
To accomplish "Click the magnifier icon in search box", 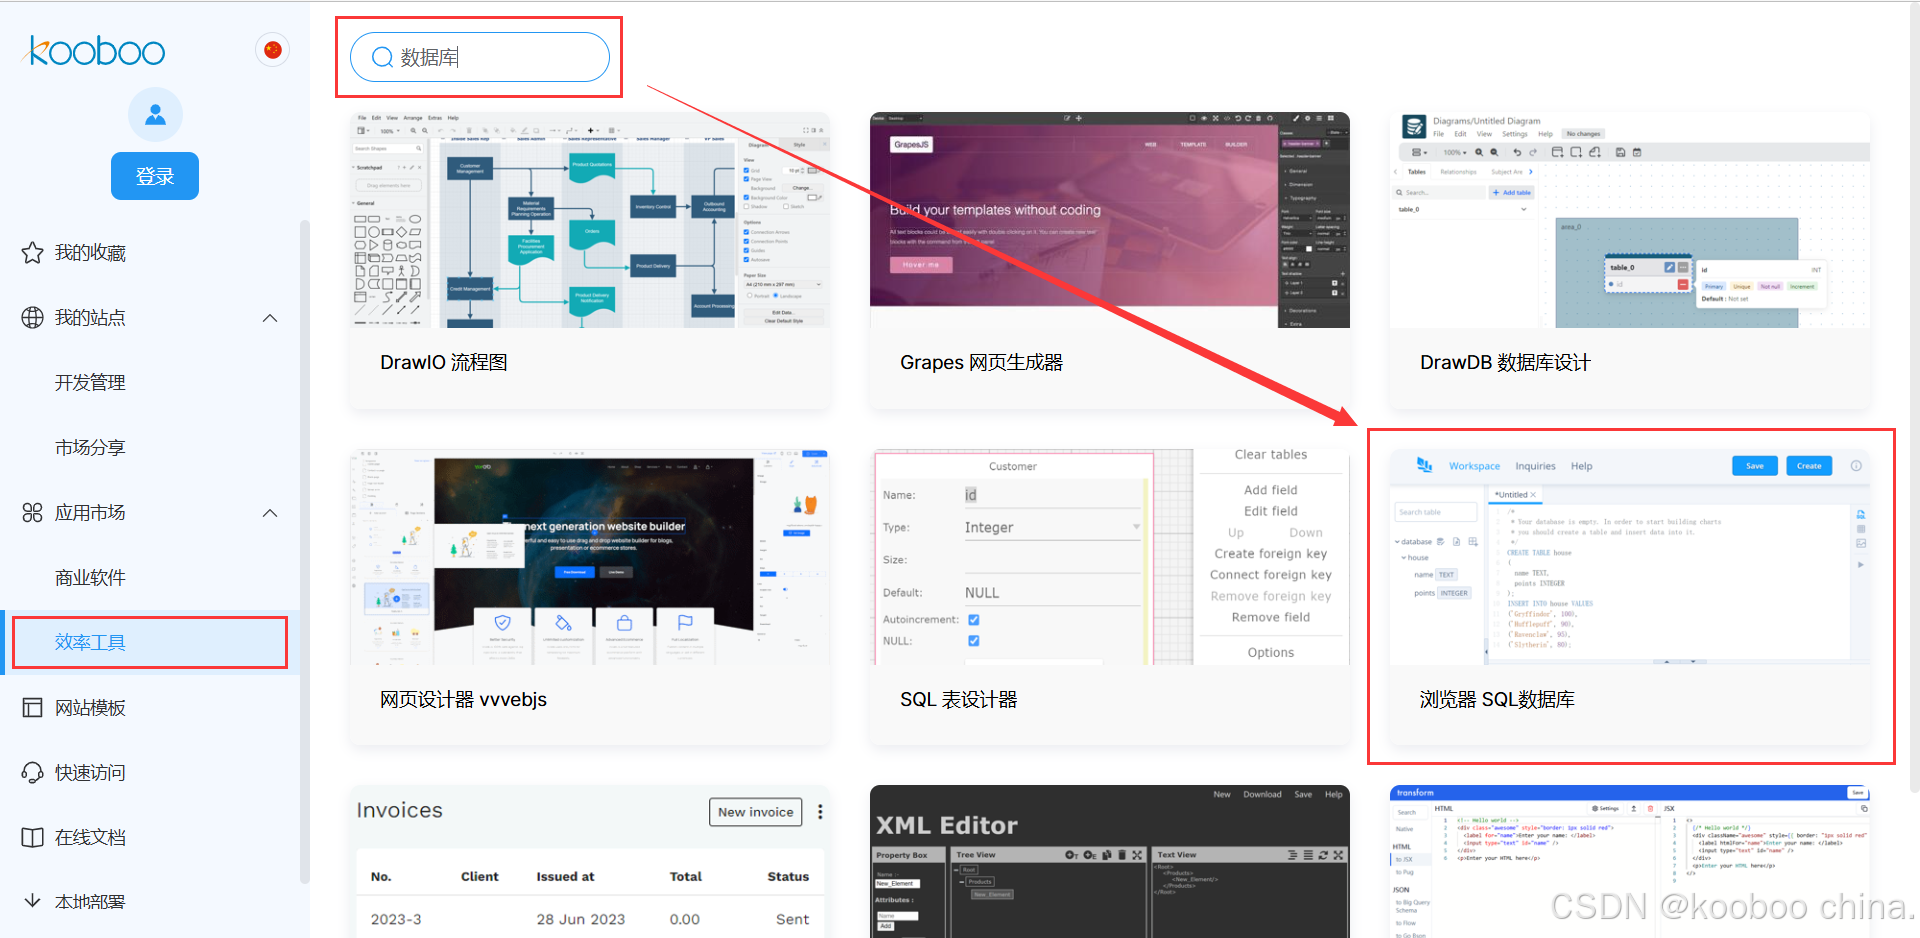I will tap(382, 58).
